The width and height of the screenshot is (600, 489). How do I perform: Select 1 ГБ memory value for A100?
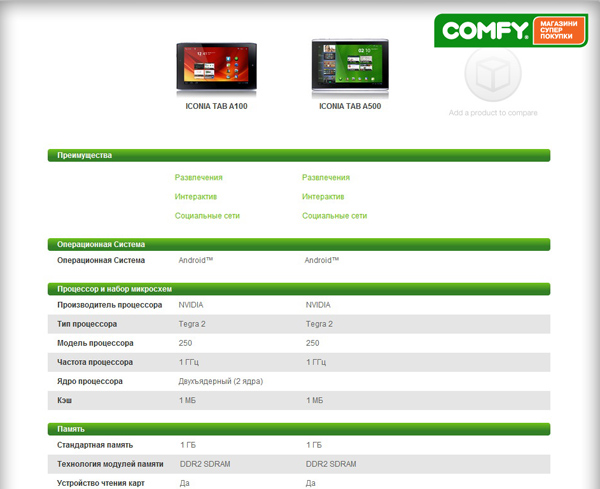click(x=188, y=445)
